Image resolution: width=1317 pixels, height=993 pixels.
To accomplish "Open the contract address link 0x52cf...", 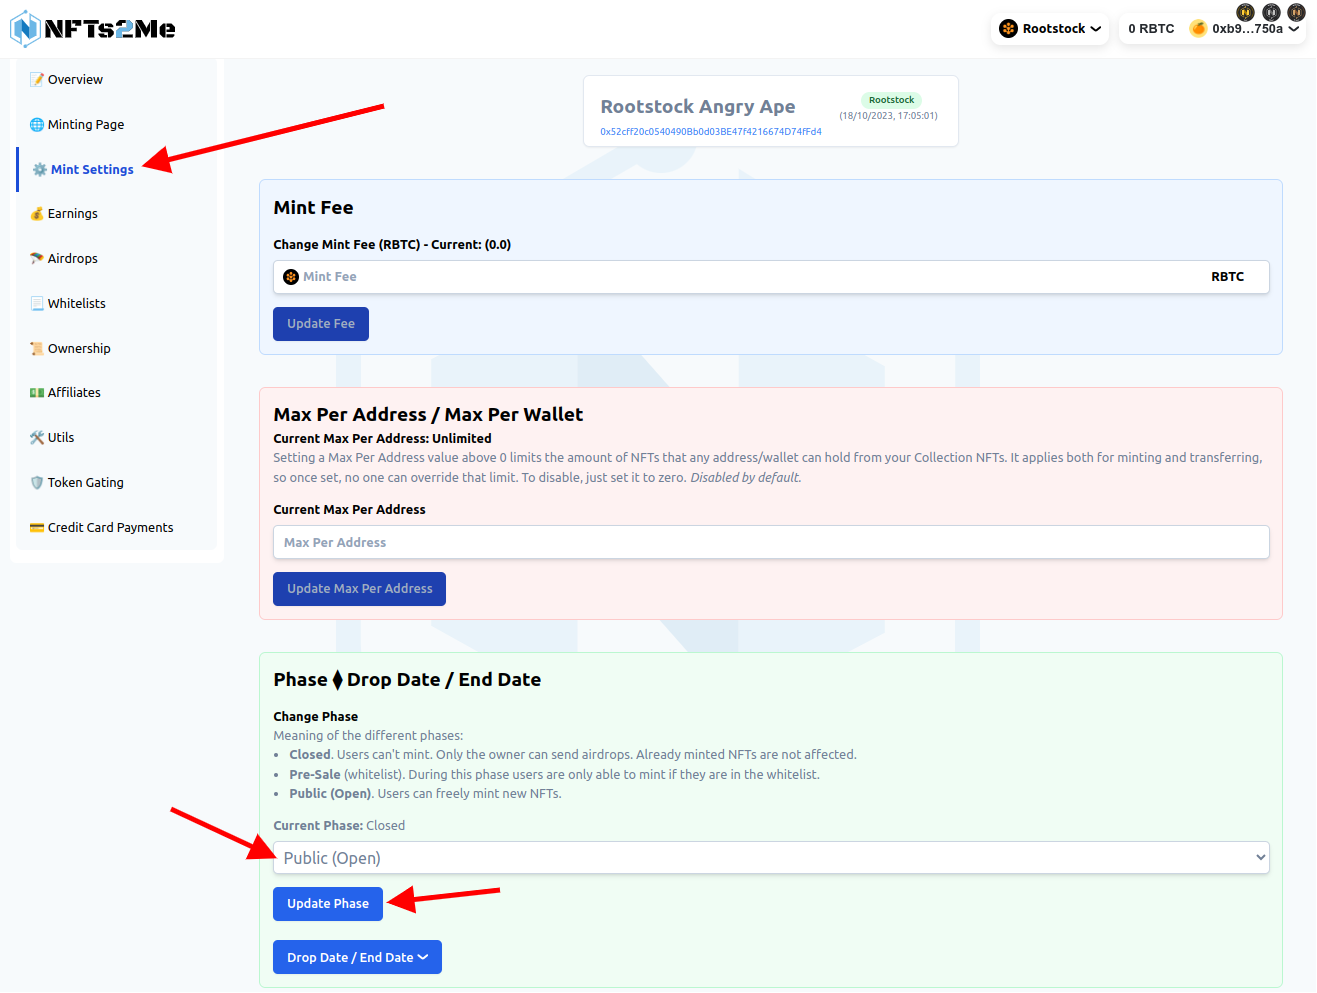I will point(711,131).
